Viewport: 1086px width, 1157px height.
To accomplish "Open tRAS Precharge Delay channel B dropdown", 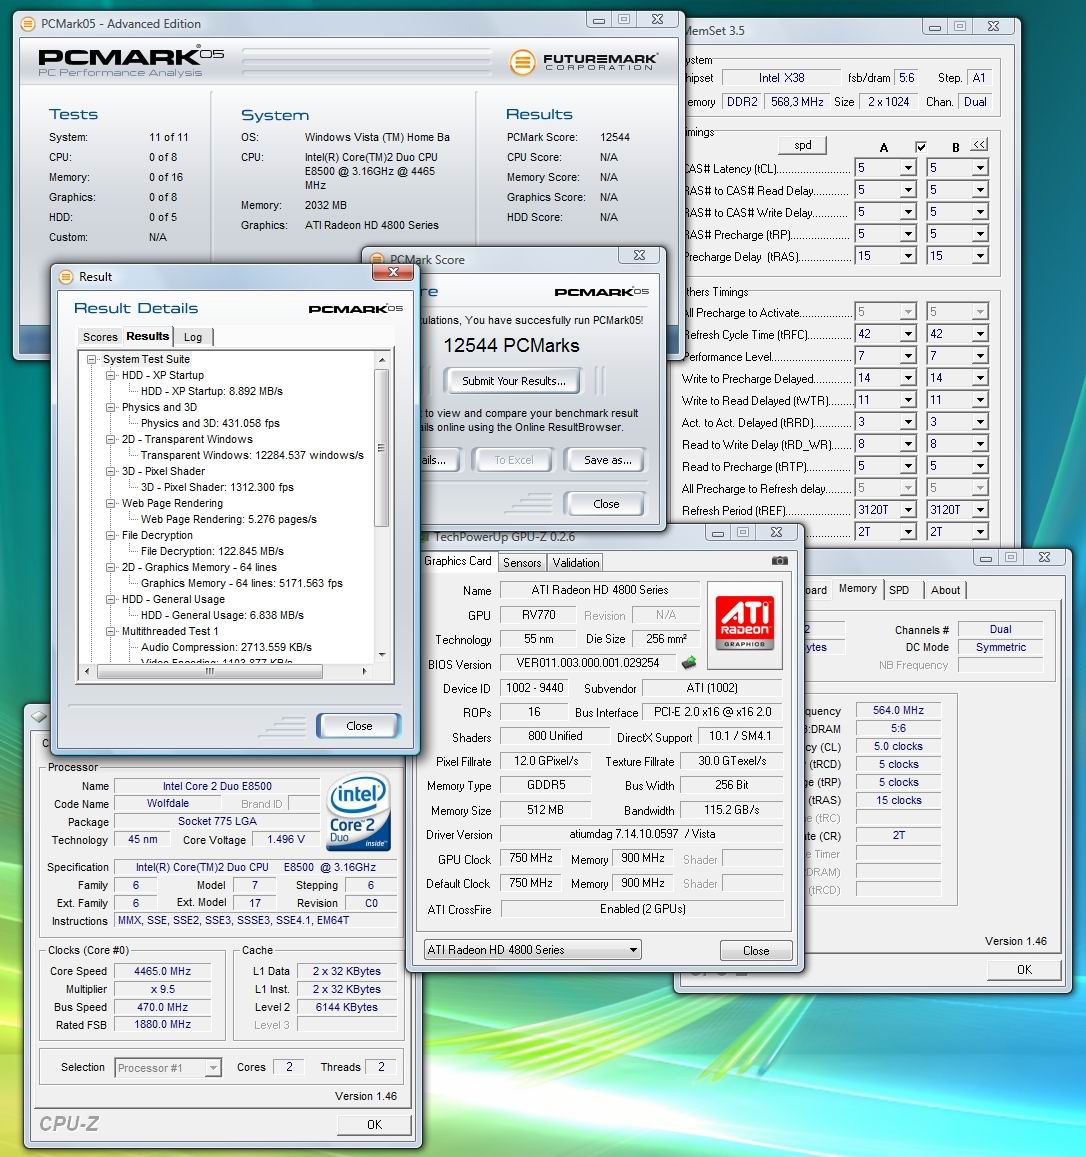I will point(980,256).
